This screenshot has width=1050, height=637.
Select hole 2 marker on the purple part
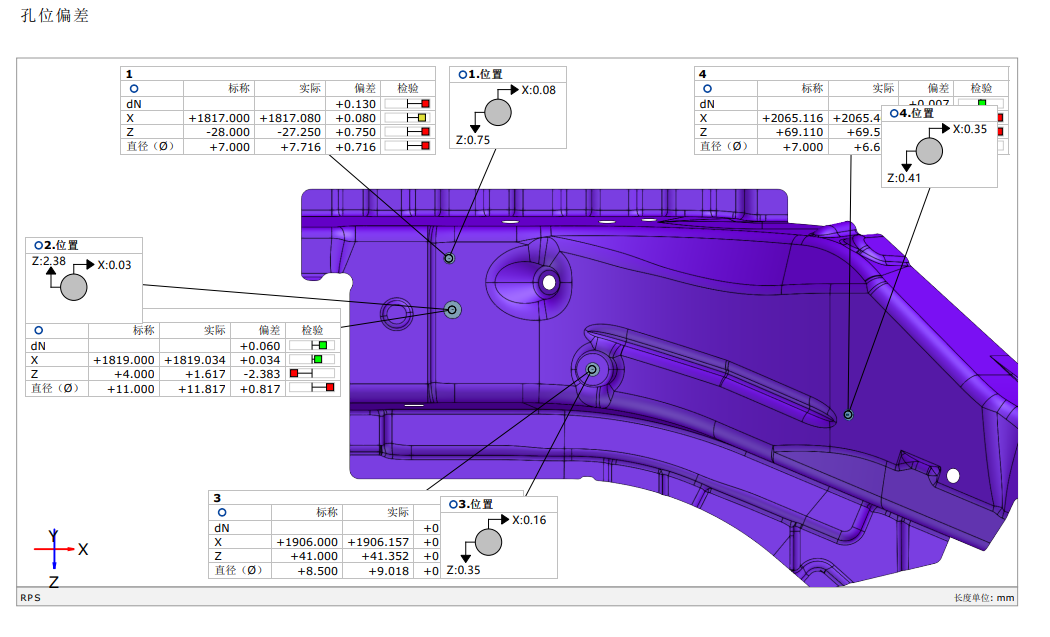coord(452,310)
